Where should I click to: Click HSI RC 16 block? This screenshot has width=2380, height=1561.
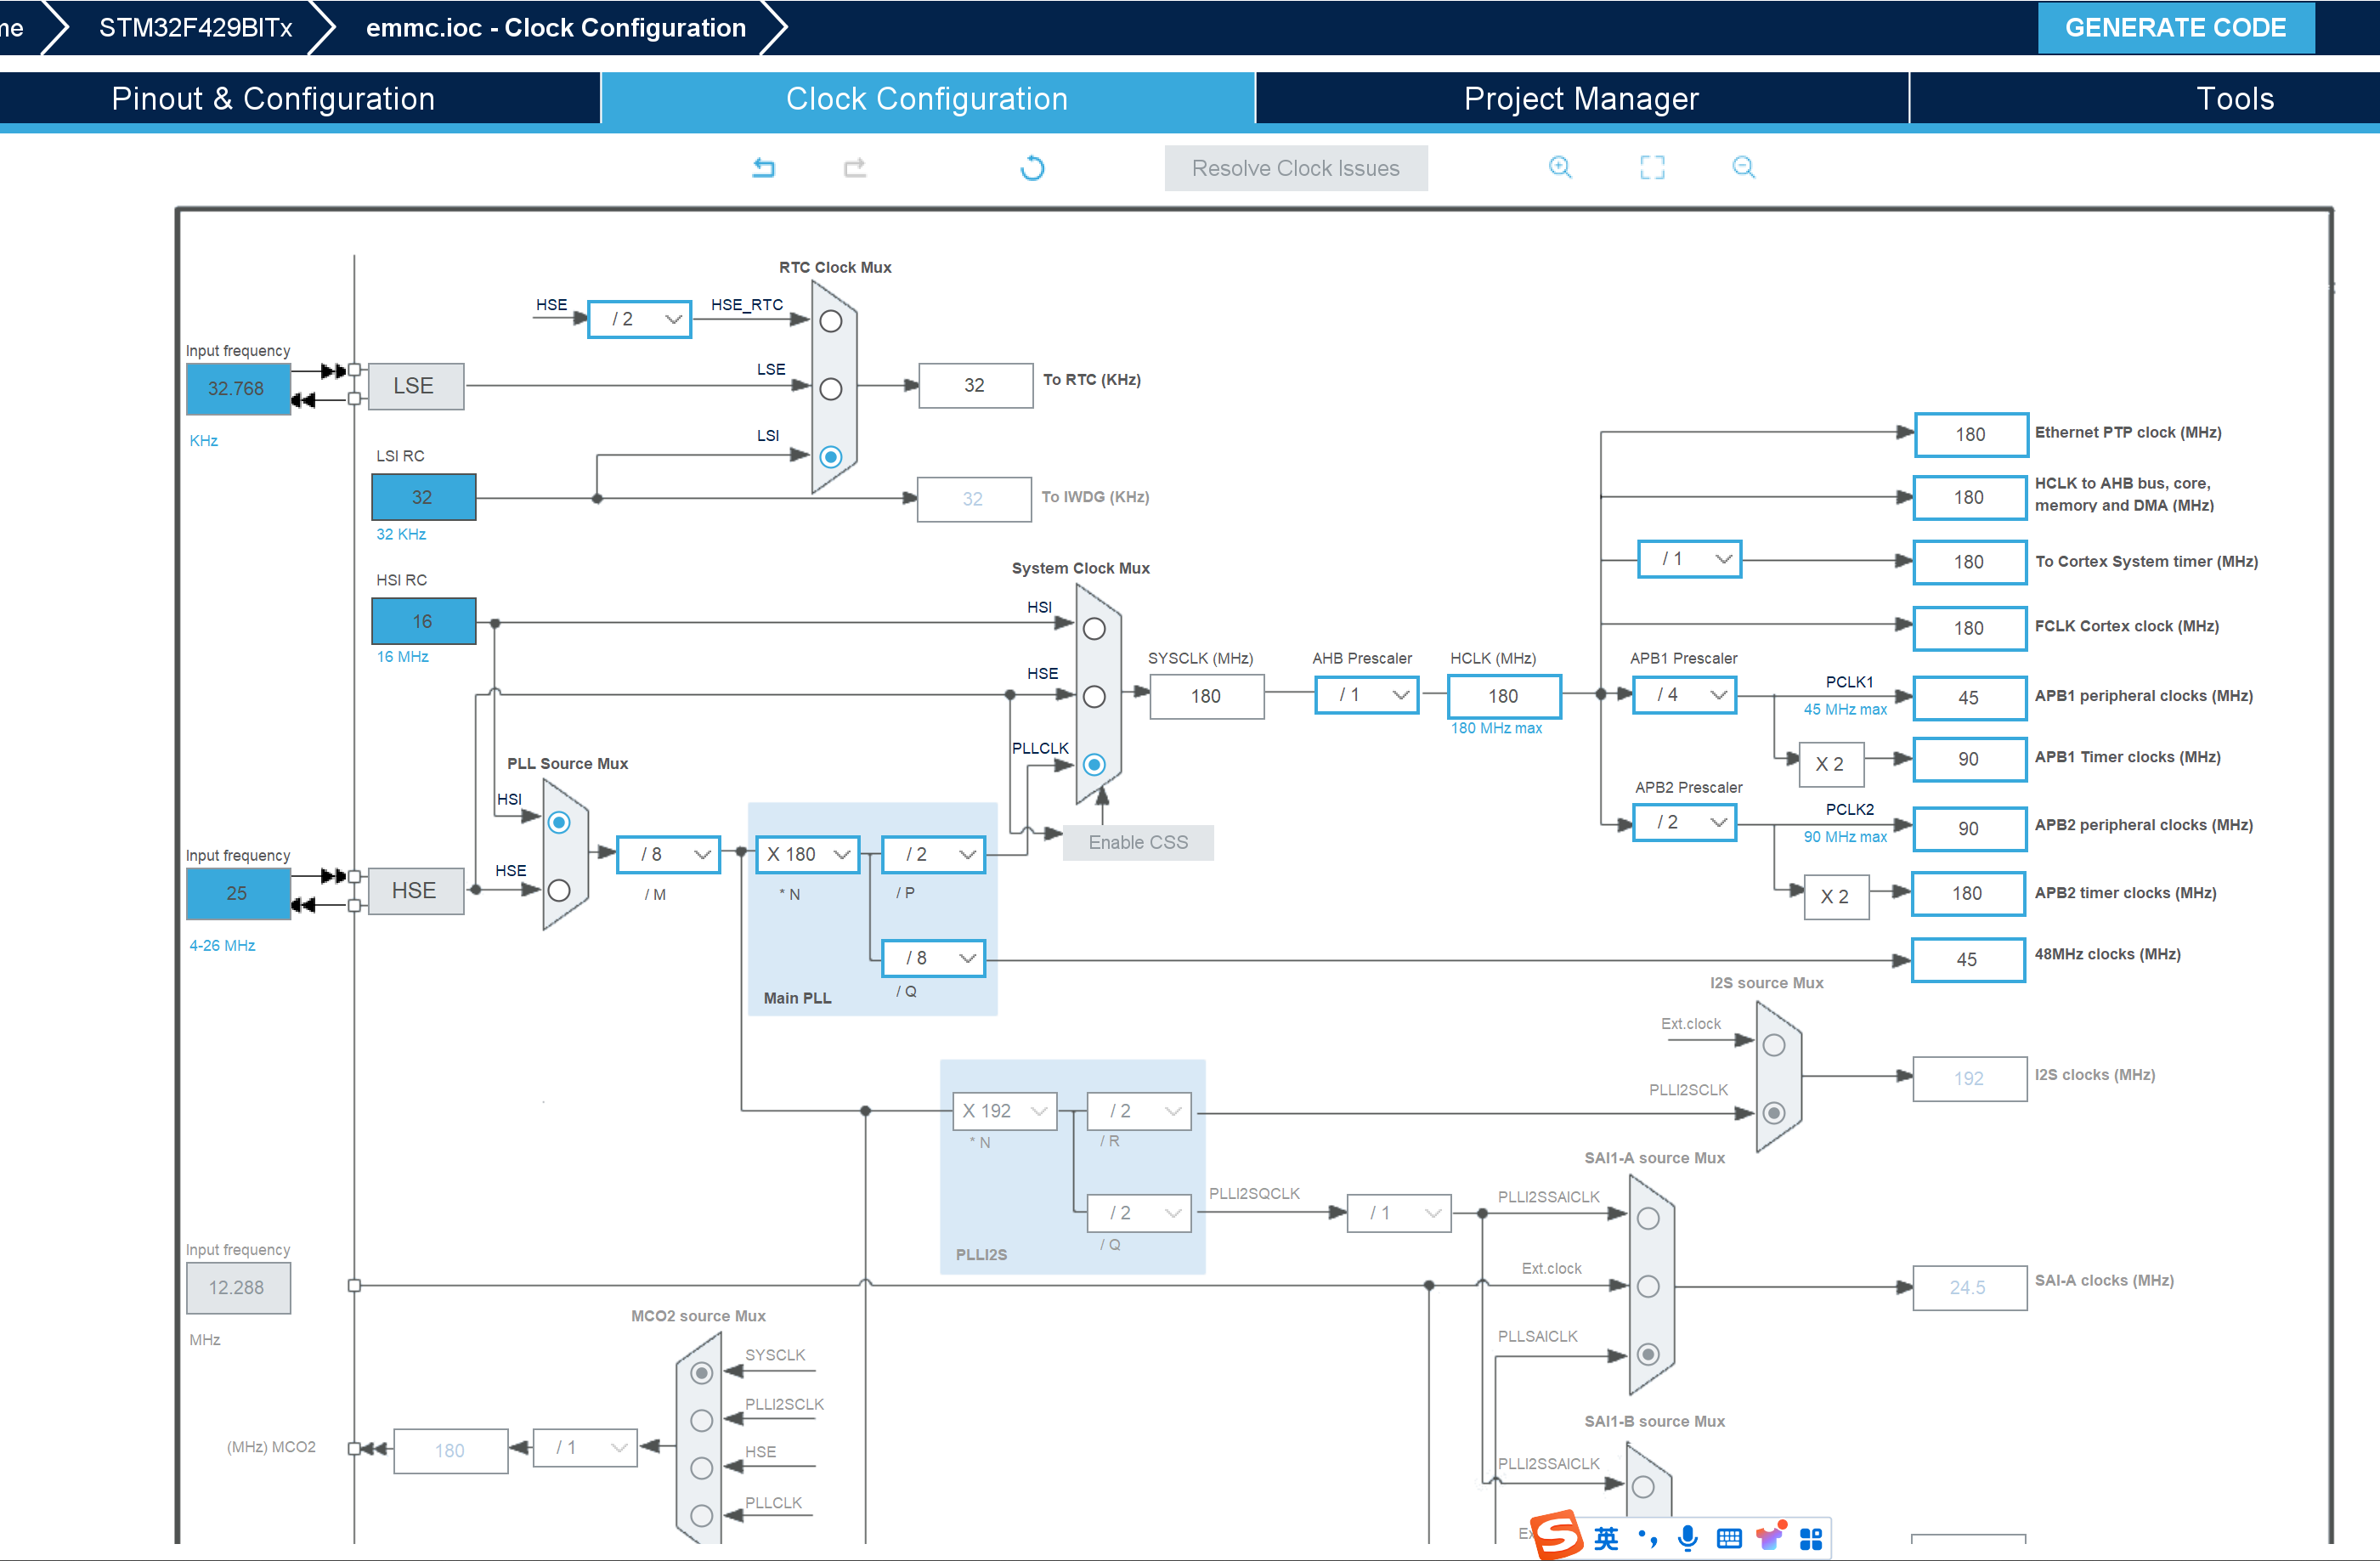click(424, 621)
